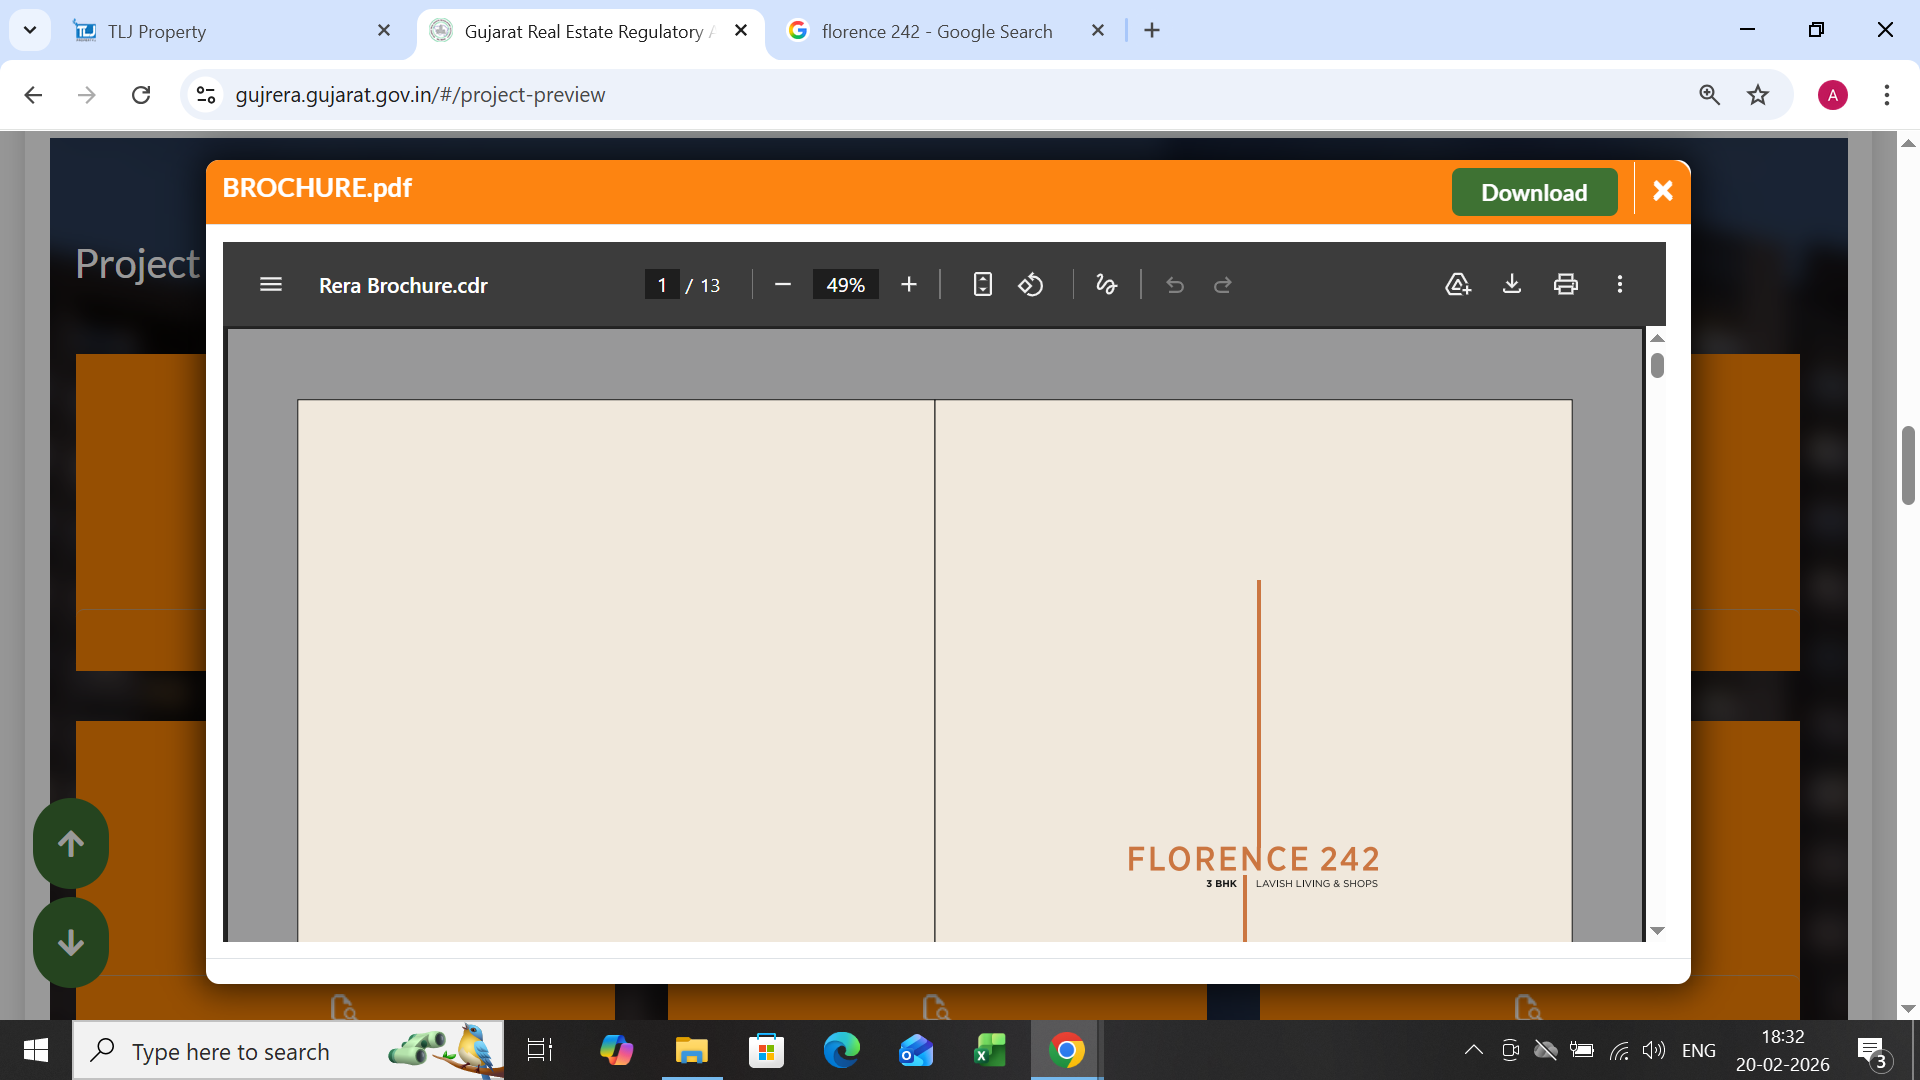Image resolution: width=1920 pixels, height=1080 pixels.
Task: Rotate the PDF counterclockwise
Action: click(1031, 285)
